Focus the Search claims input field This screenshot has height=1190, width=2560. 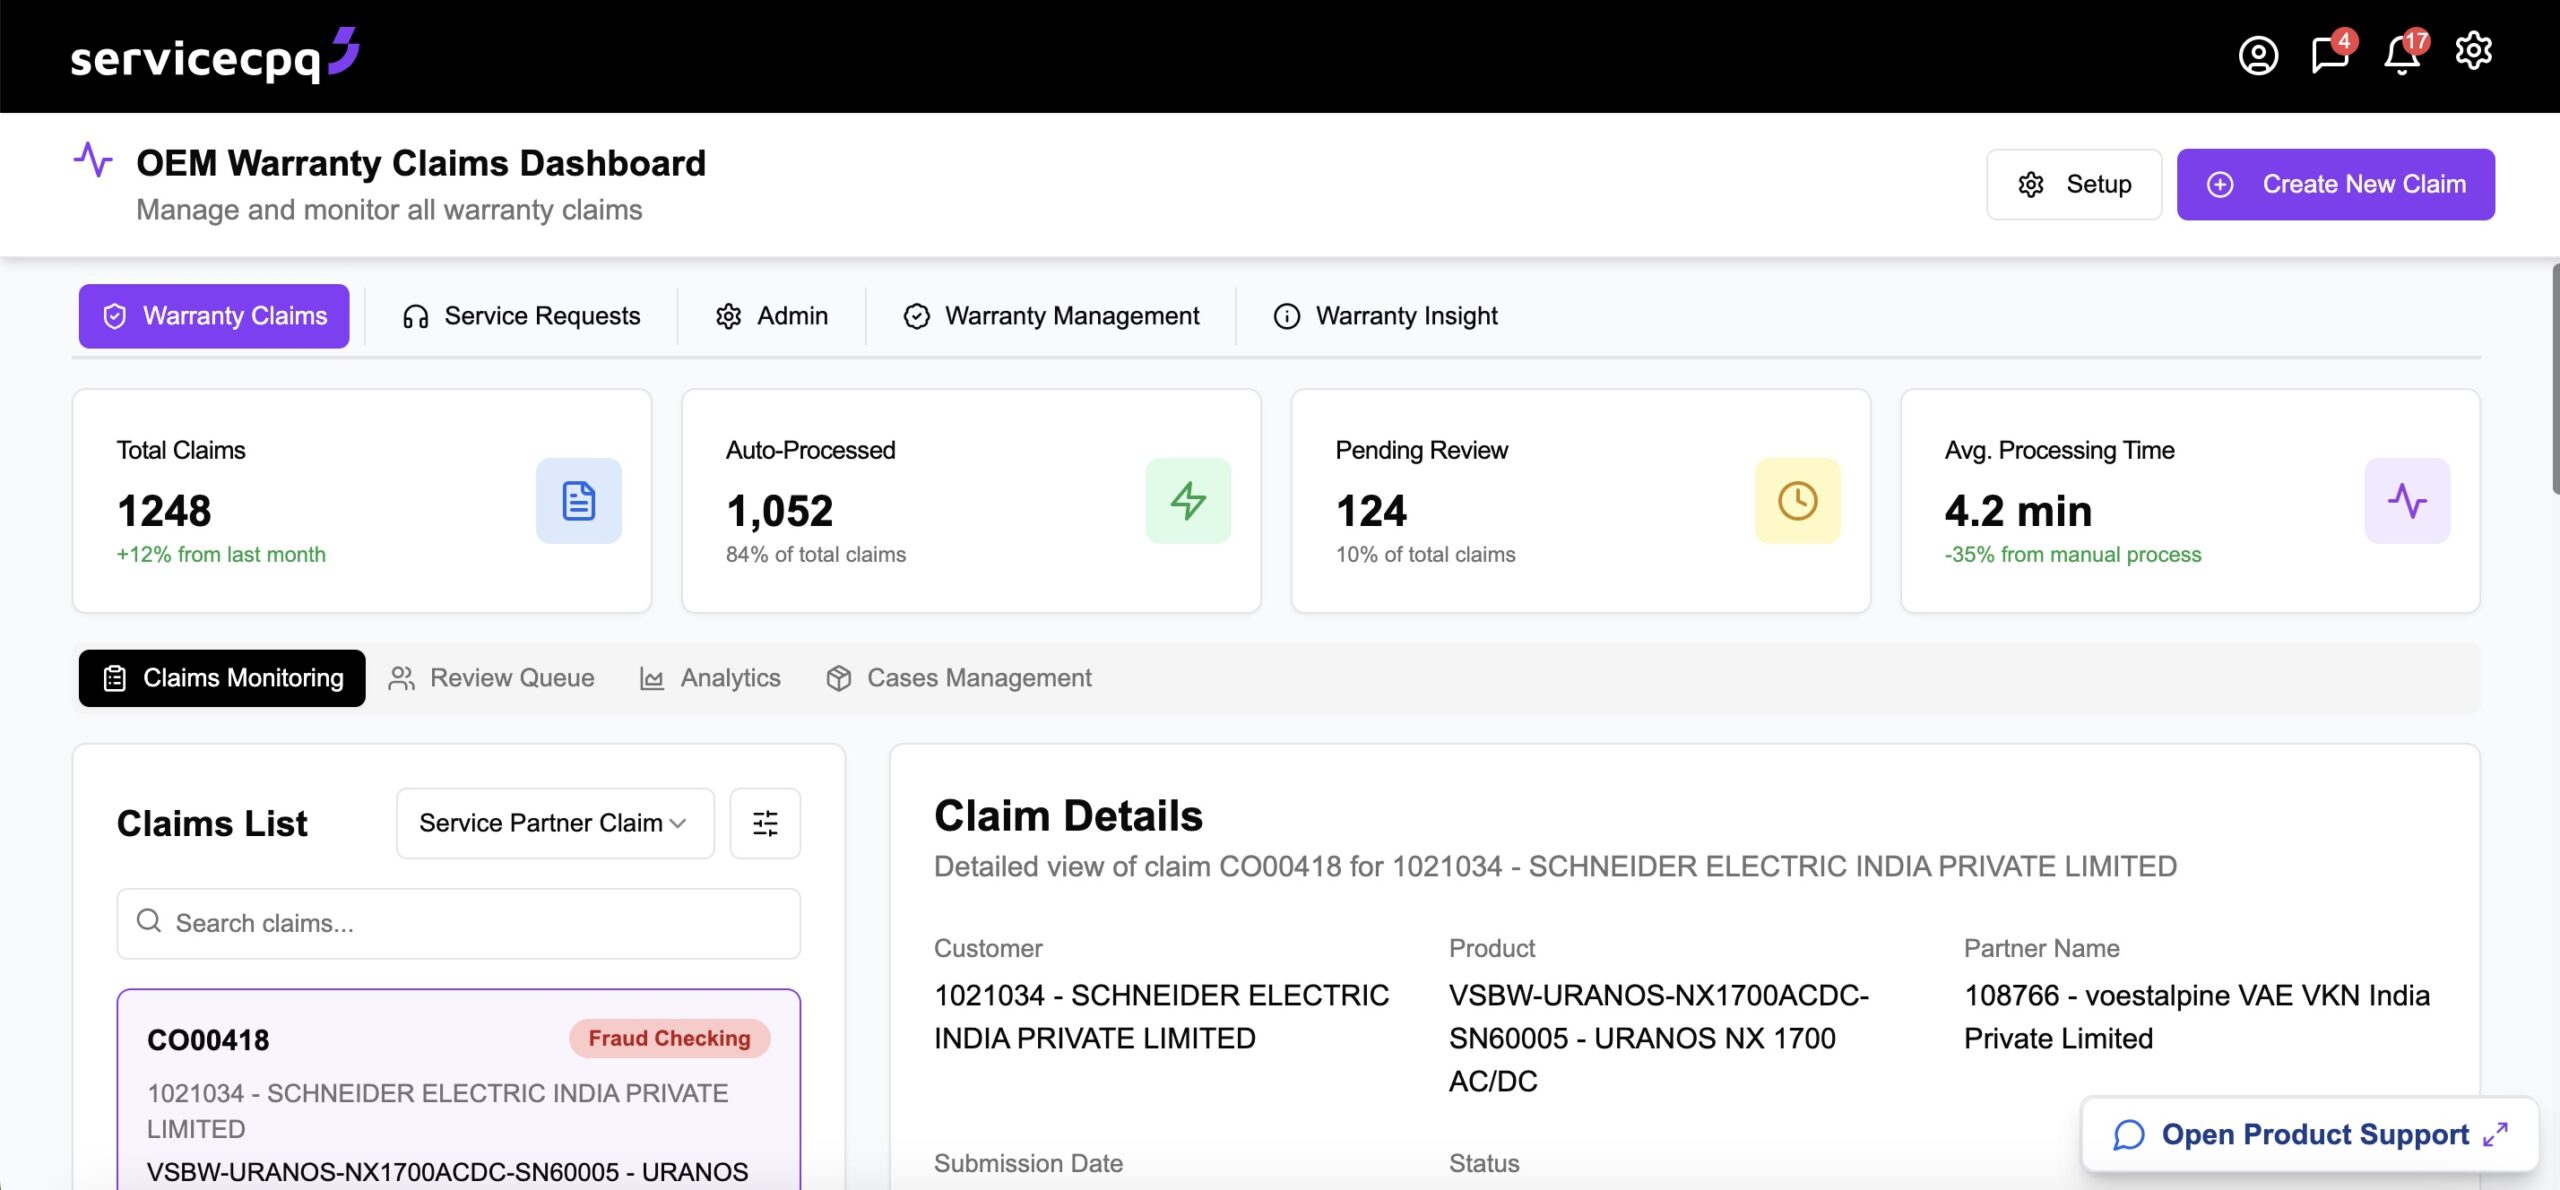coord(459,923)
